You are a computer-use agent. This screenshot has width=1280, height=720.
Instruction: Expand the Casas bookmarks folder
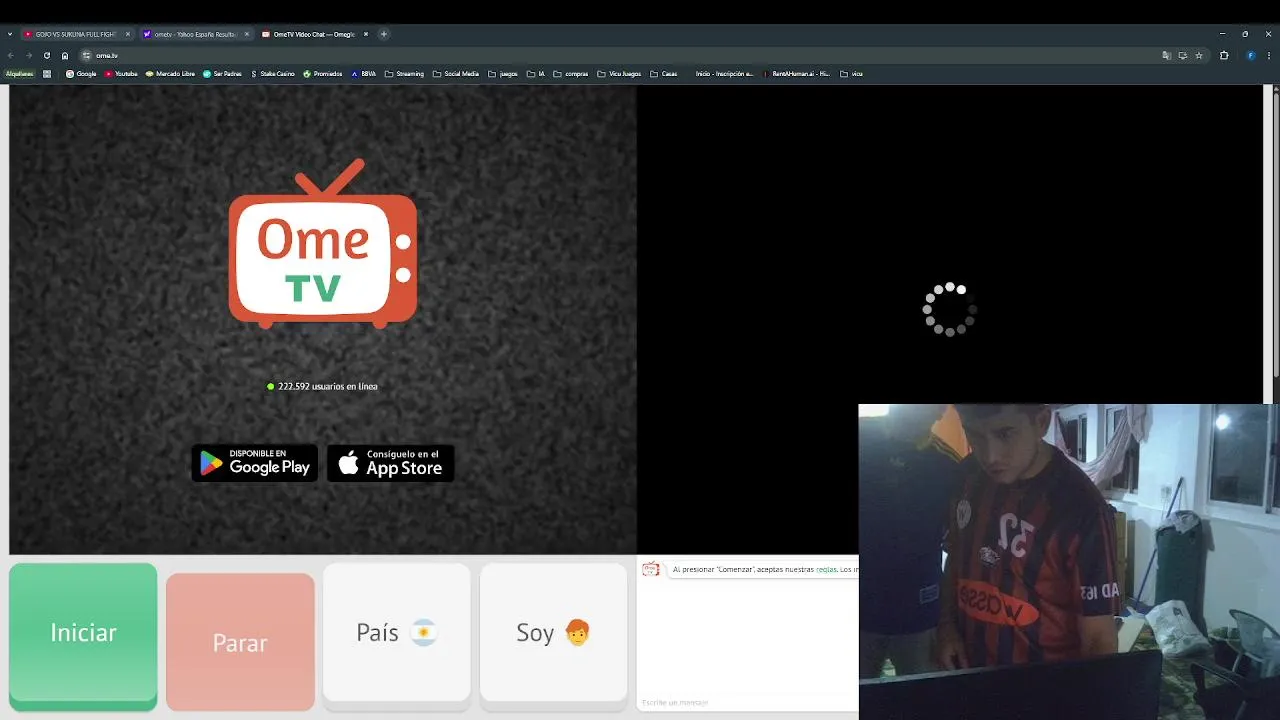(x=663, y=73)
